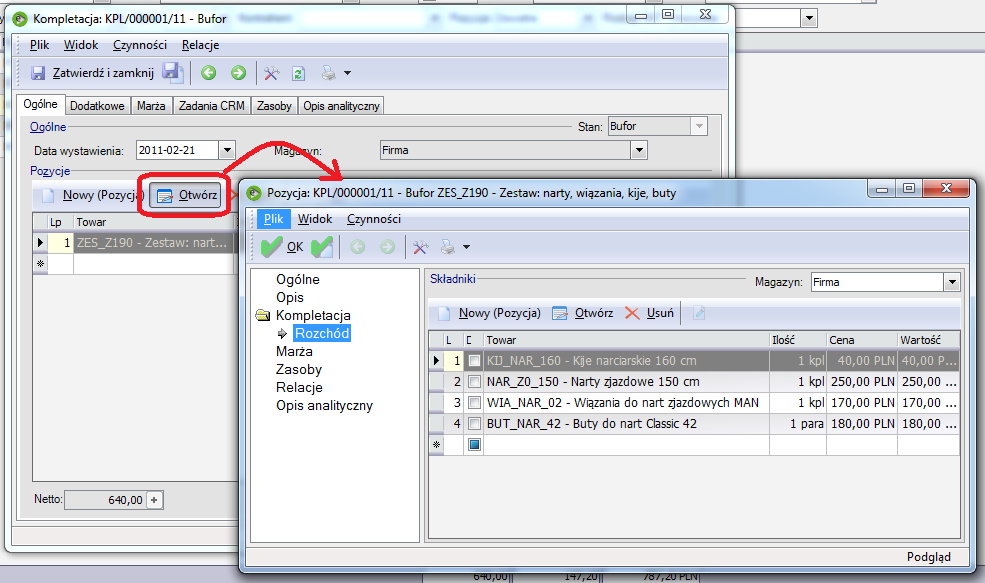Click the greyed edit icon right of Usuń
Viewport: 985px width, 583px height.
coord(699,313)
